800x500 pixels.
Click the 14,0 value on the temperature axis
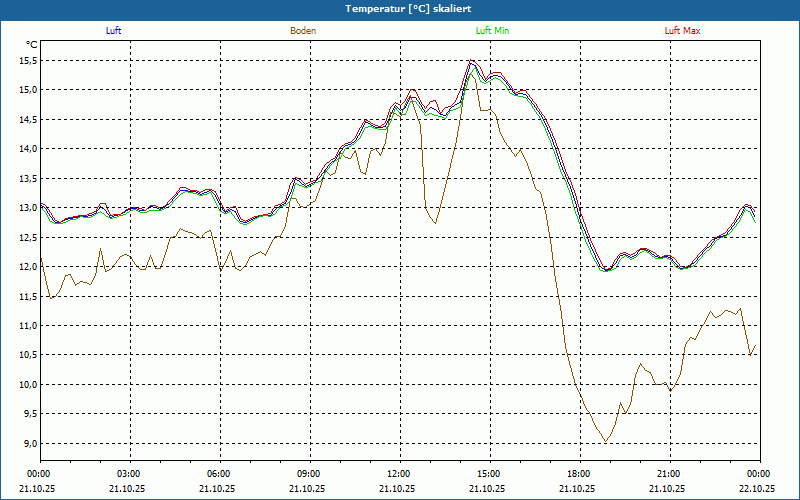[x=29, y=148]
